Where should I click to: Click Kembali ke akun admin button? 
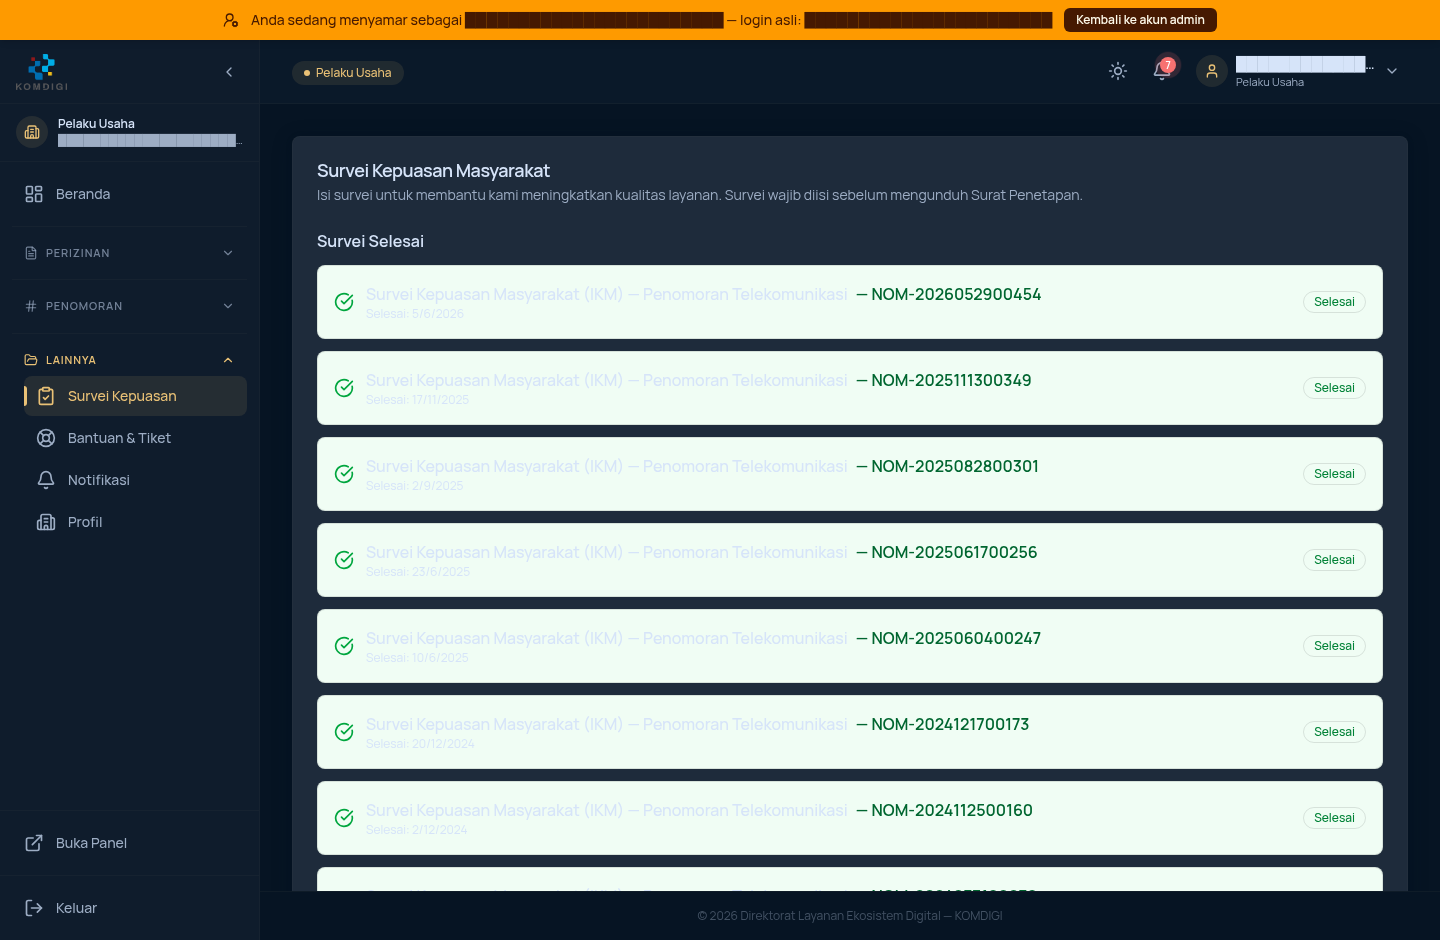(x=1140, y=20)
